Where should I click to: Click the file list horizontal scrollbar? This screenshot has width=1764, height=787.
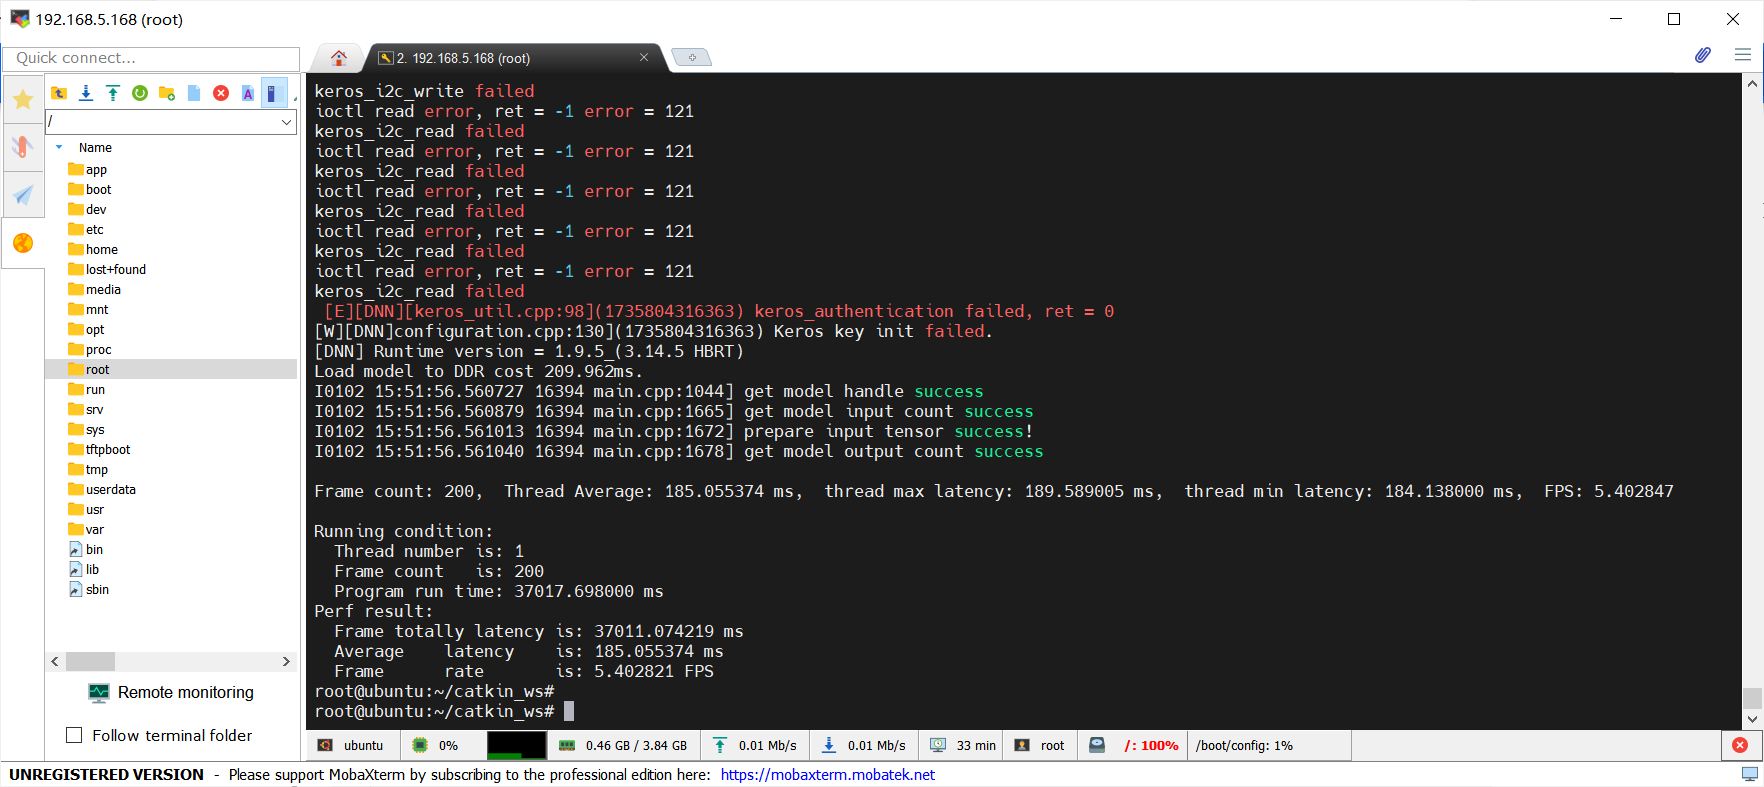tap(170, 661)
